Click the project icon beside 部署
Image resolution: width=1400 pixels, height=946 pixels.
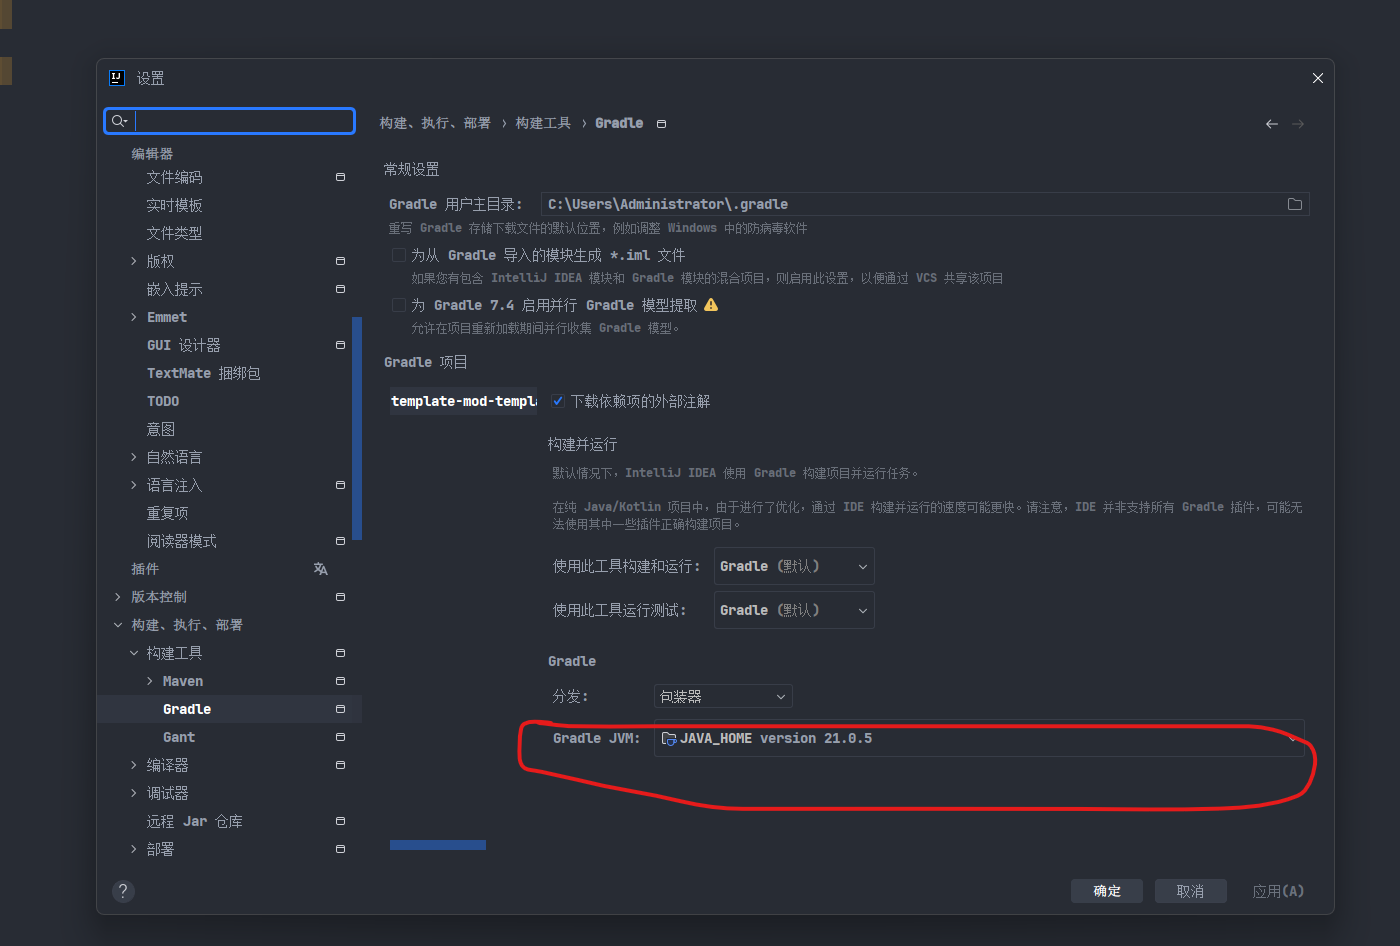(x=340, y=849)
